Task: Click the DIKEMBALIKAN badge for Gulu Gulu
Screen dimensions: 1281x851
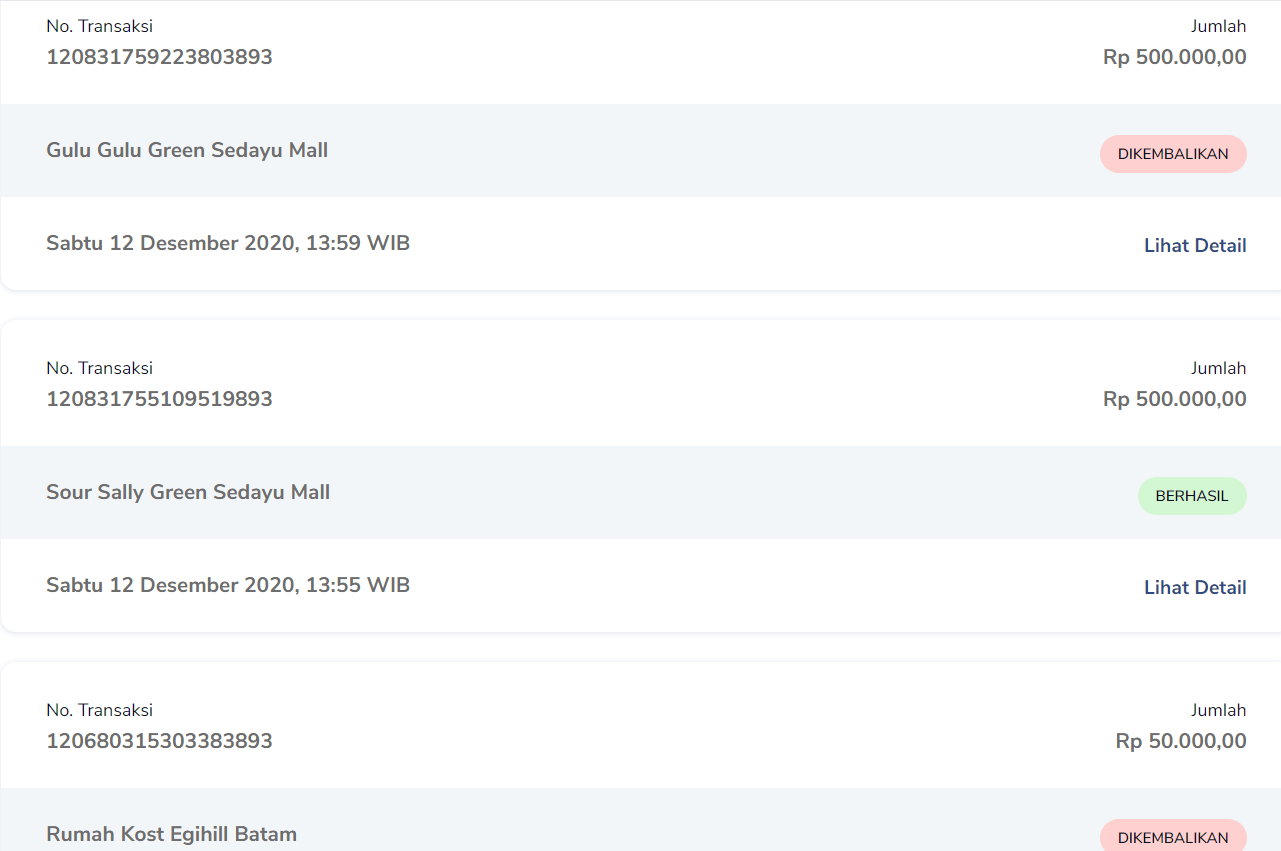Action: 1173,154
